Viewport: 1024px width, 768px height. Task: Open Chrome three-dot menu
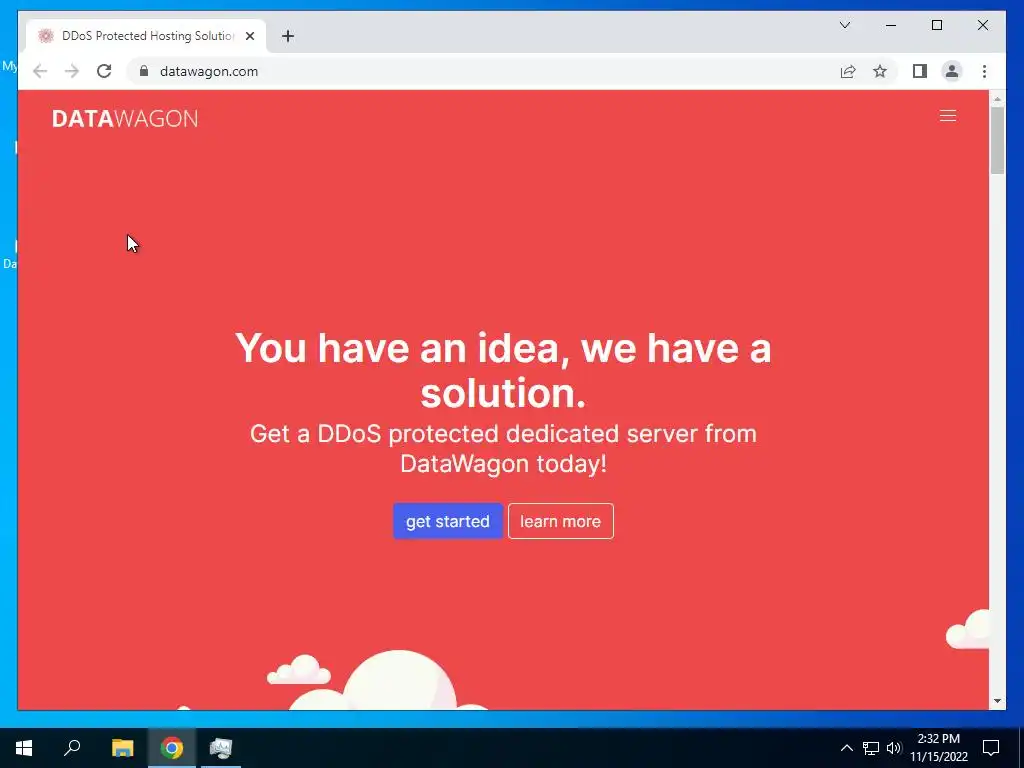point(984,71)
